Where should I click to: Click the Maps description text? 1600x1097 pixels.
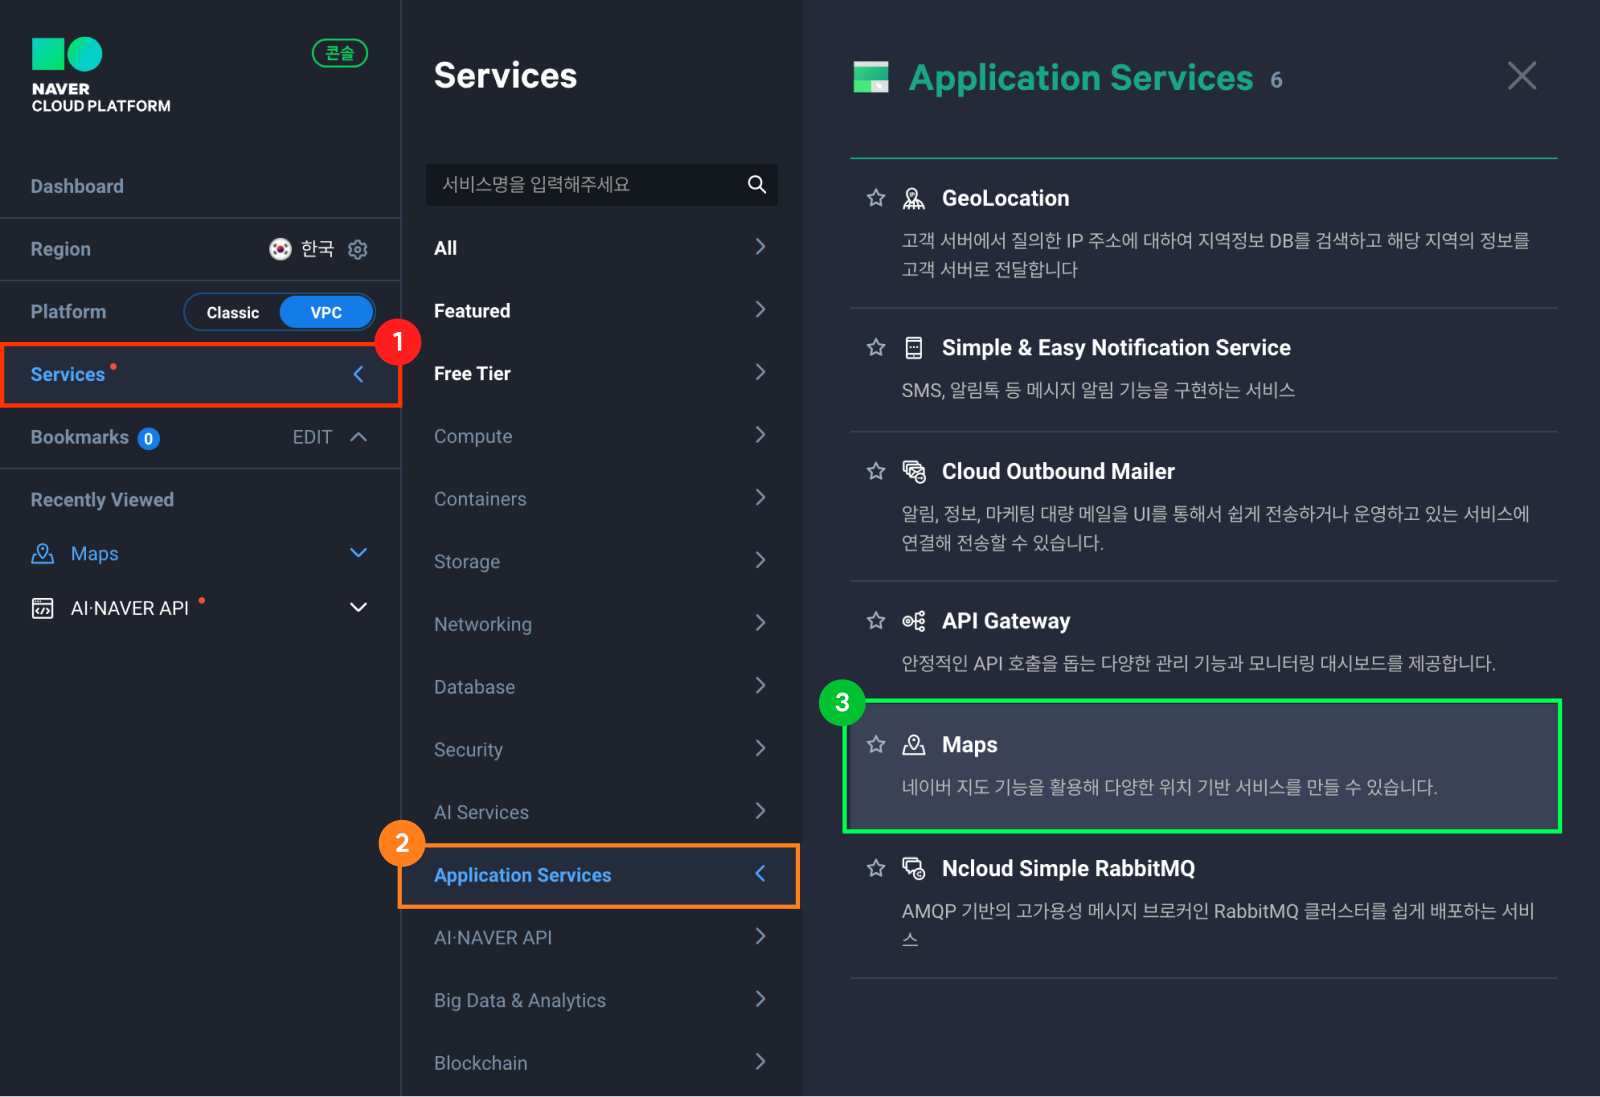[x=1169, y=787]
